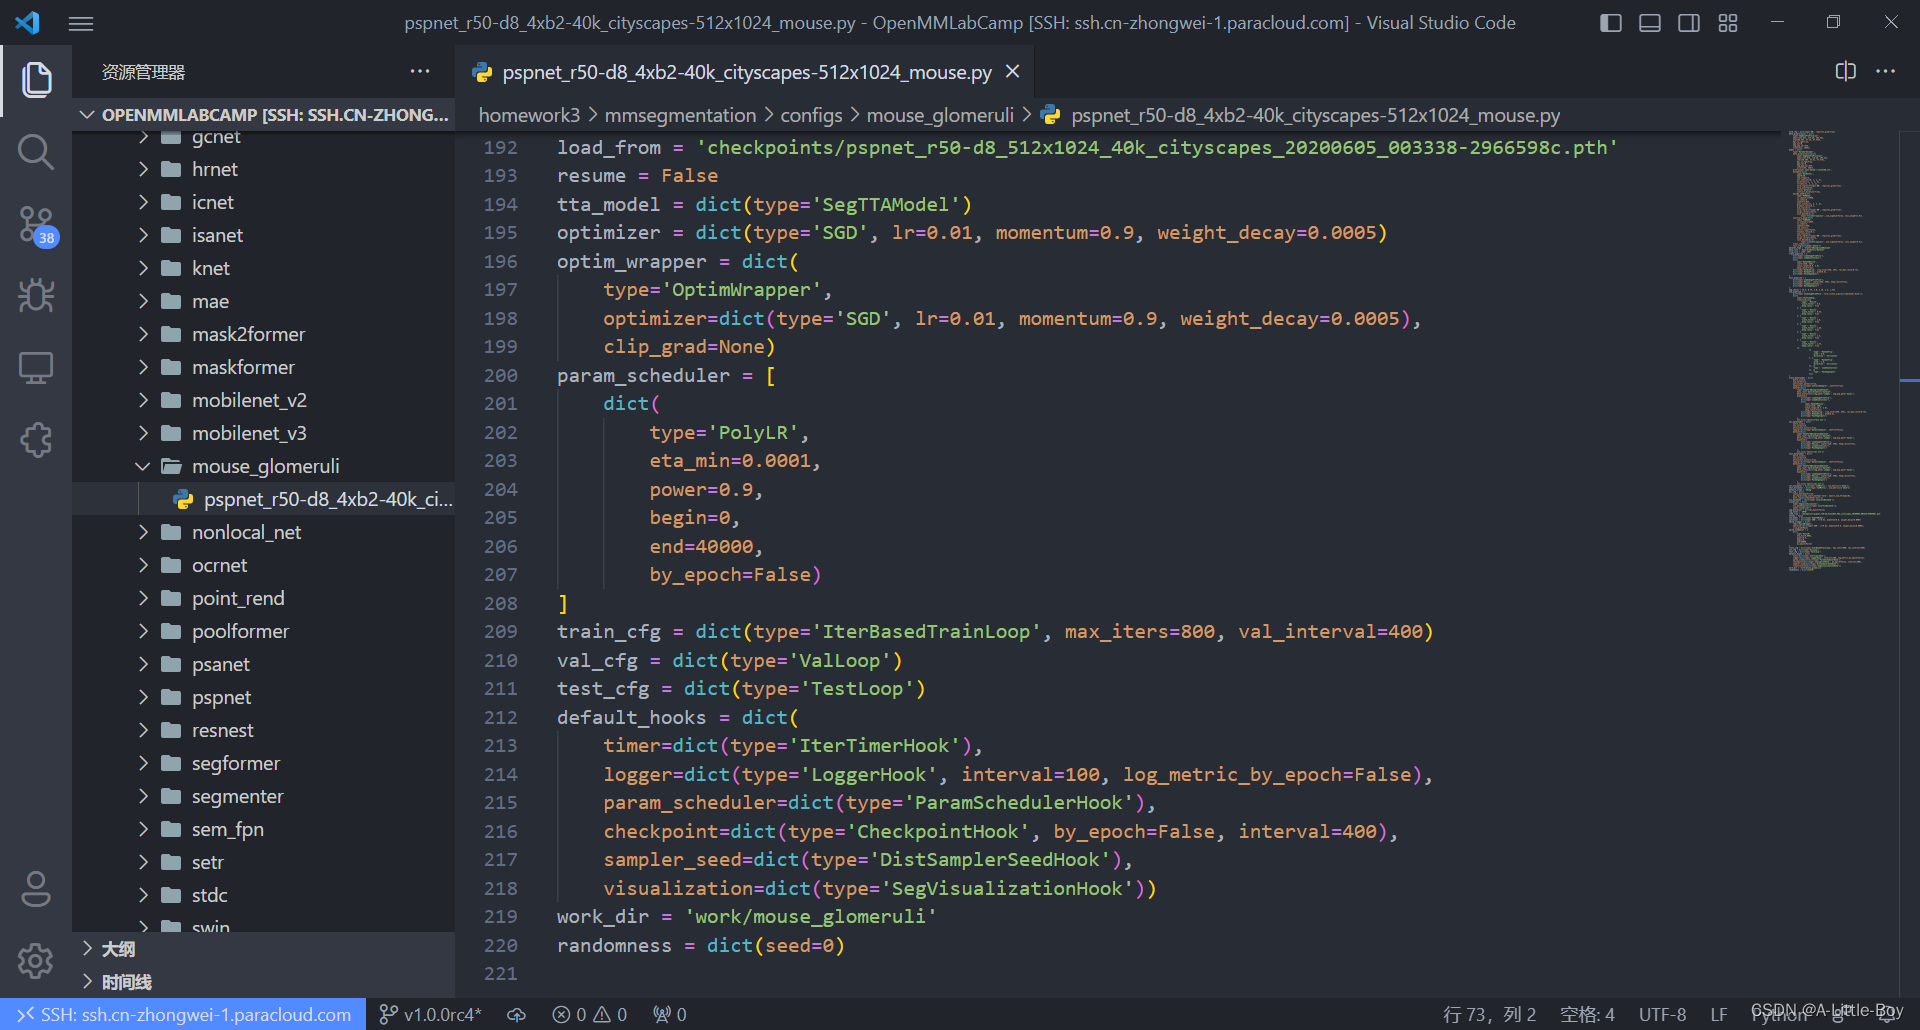Expand the knet folder
The width and height of the screenshot is (1920, 1030).
pos(264,268)
